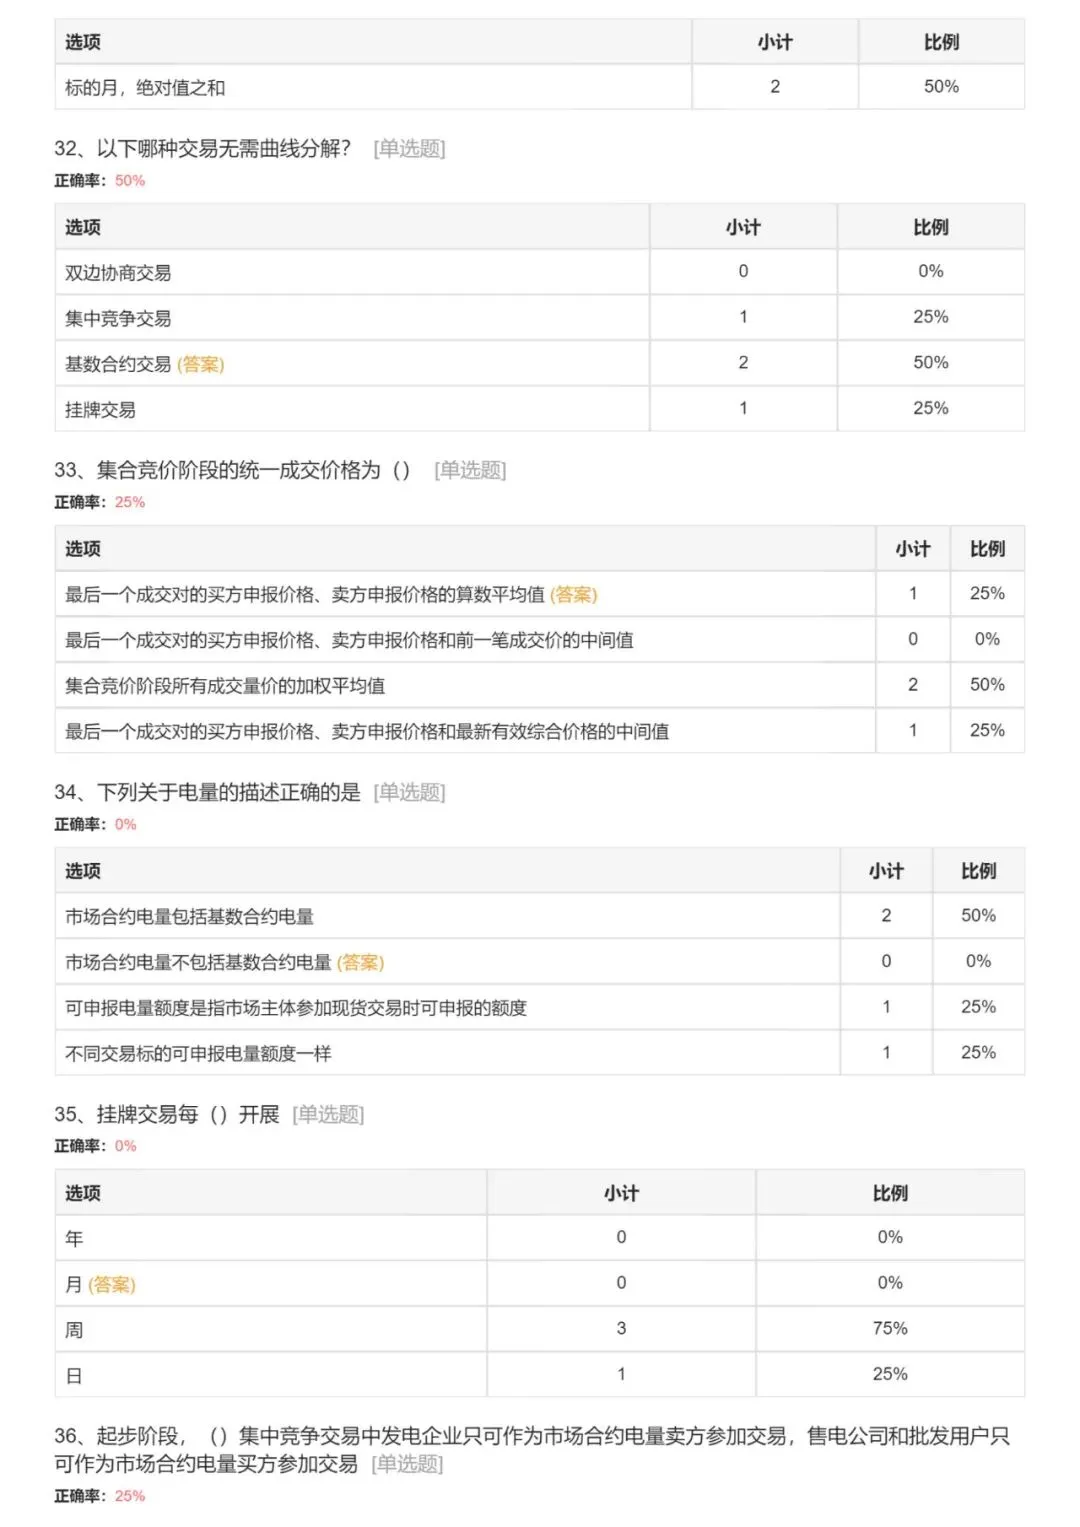Image resolution: width=1080 pixels, height=1527 pixels.
Task: Select 集合竞价阶段所有成交量价的加权平均值 row
Action: [540, 686]
